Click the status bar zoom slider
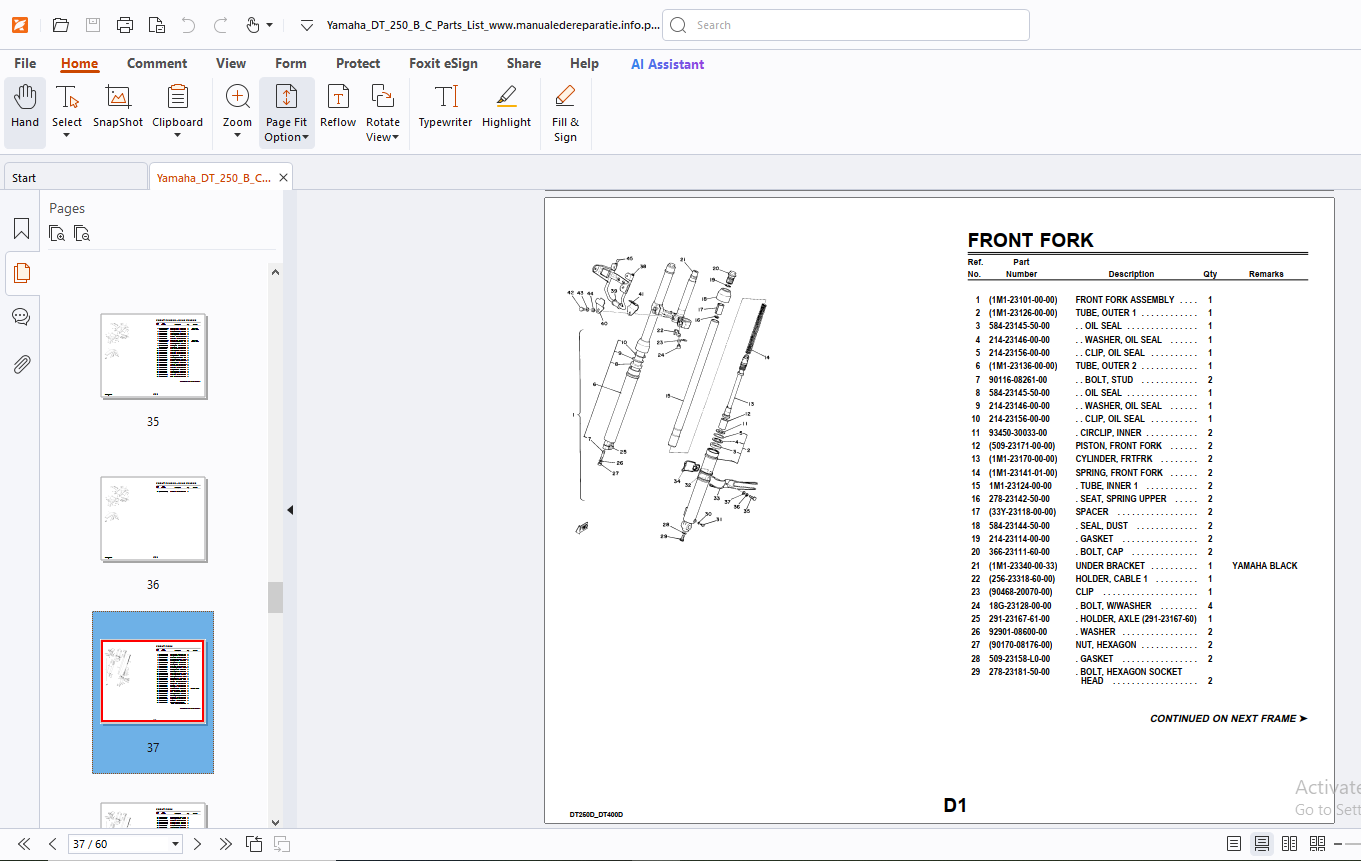Image resolution: width=1361 pixels, height=861 pixels. (x=1354, y=844)
